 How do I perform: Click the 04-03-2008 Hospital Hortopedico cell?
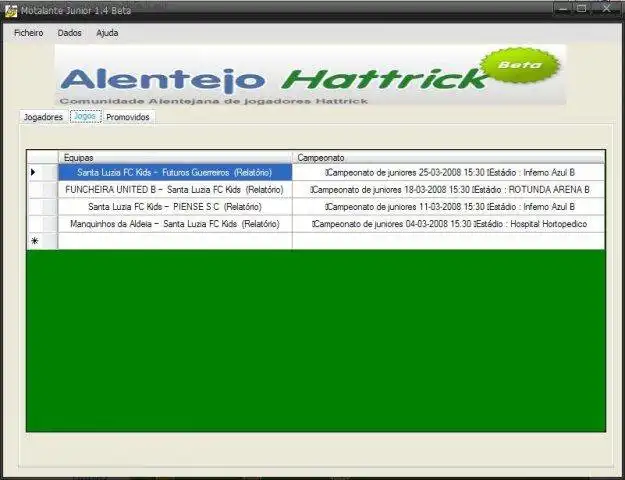(x=448, y=224)
